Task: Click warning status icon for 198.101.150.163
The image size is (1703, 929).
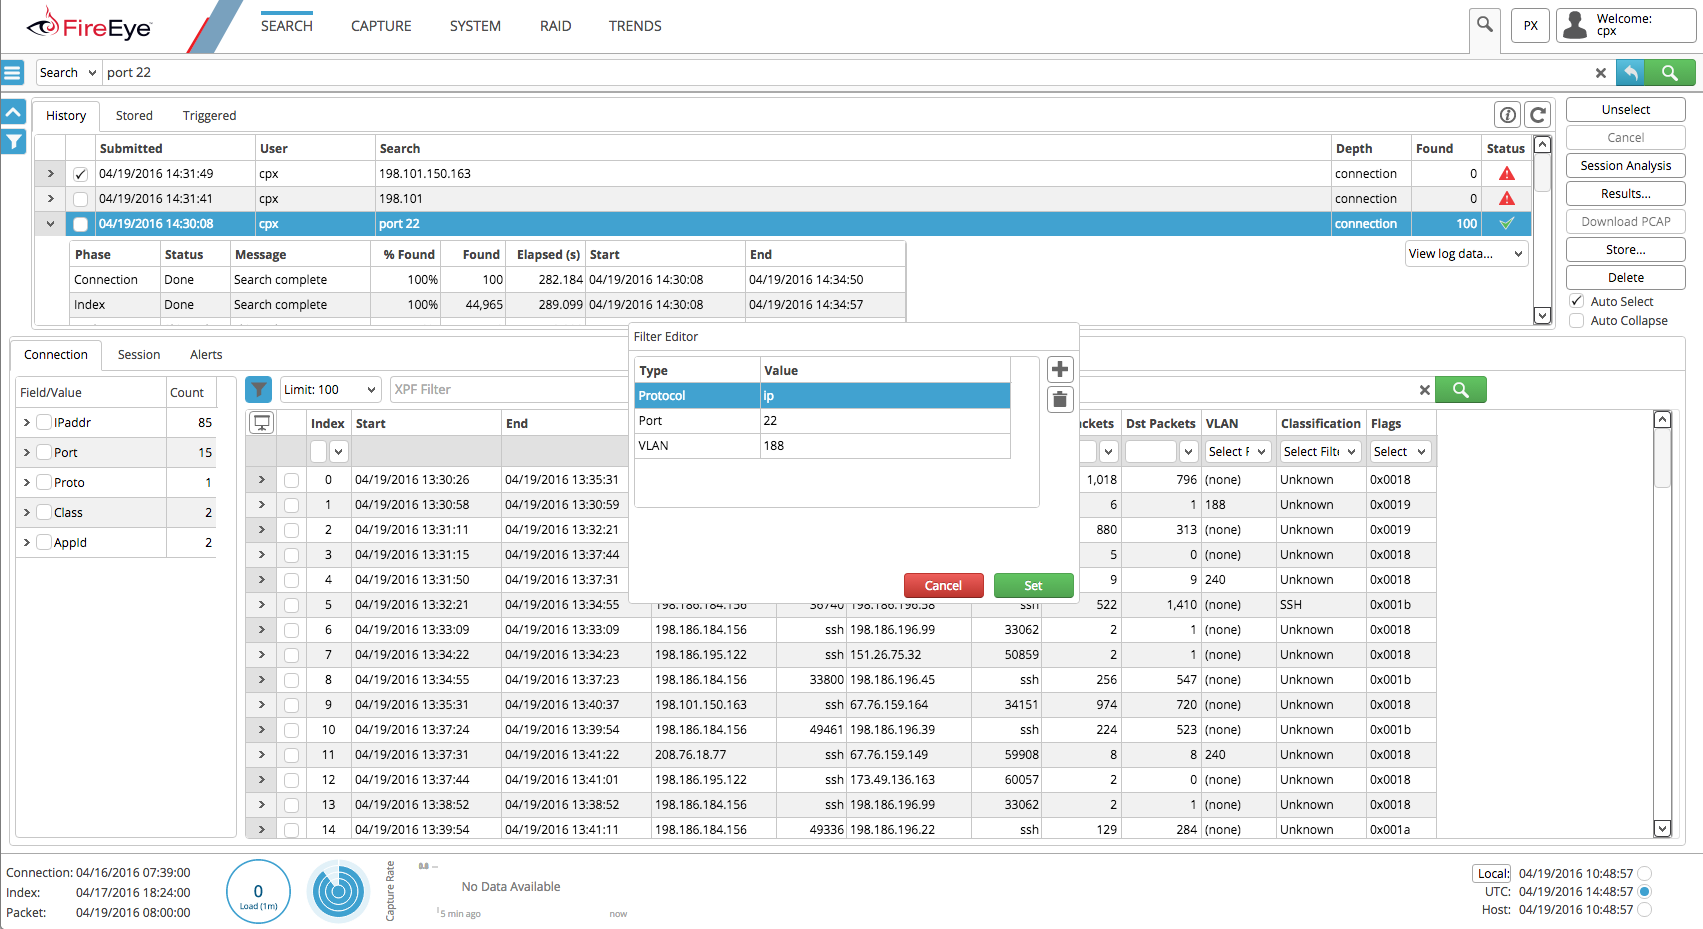Action: 1507,174
